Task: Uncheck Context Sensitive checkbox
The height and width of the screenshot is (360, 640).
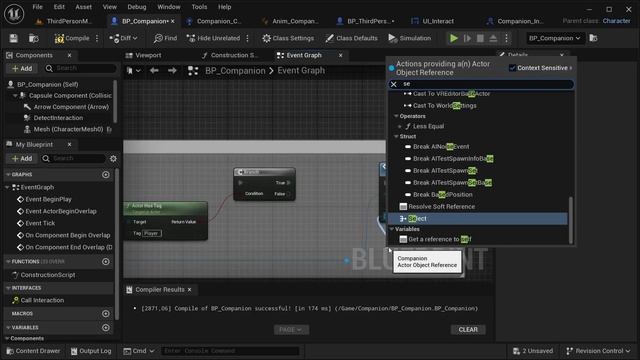Action: [x=512, y=68]
